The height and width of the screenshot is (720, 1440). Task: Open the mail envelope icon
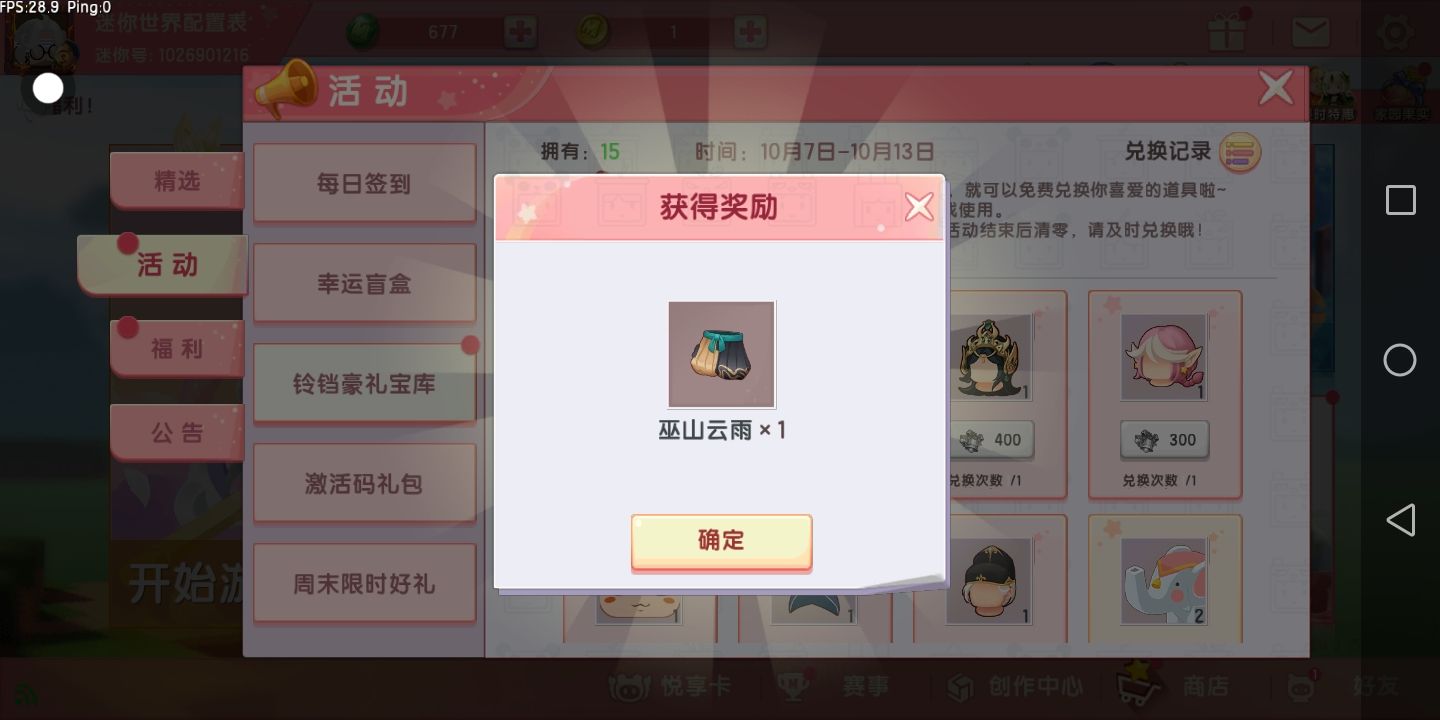pos(1310,31)
